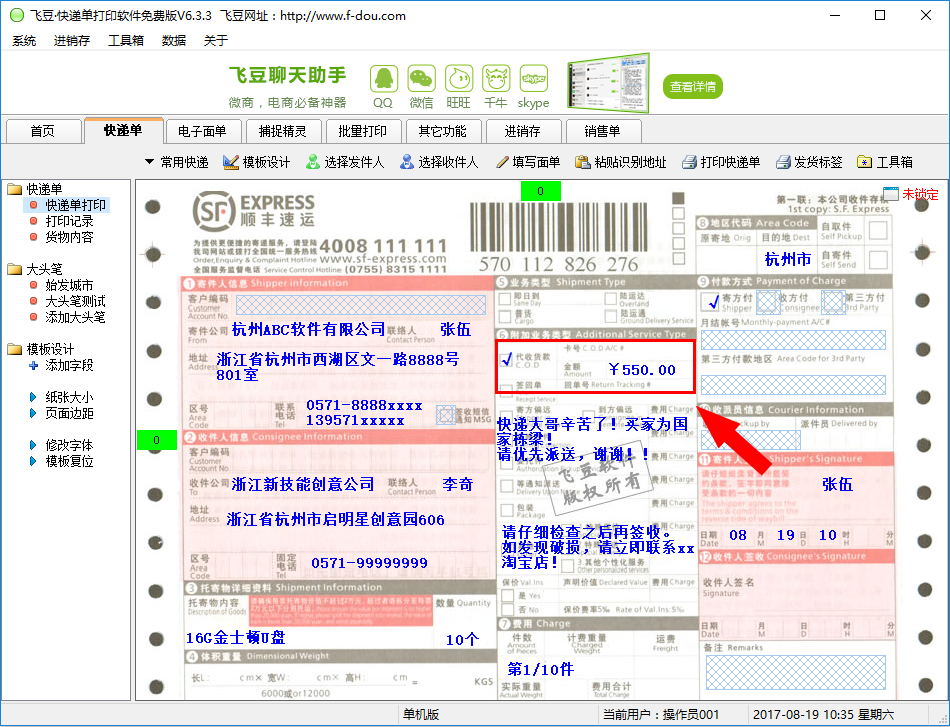Click the 发货标签 printer icon
Screen dimensions: 950x727
click(x=783, y=162)
